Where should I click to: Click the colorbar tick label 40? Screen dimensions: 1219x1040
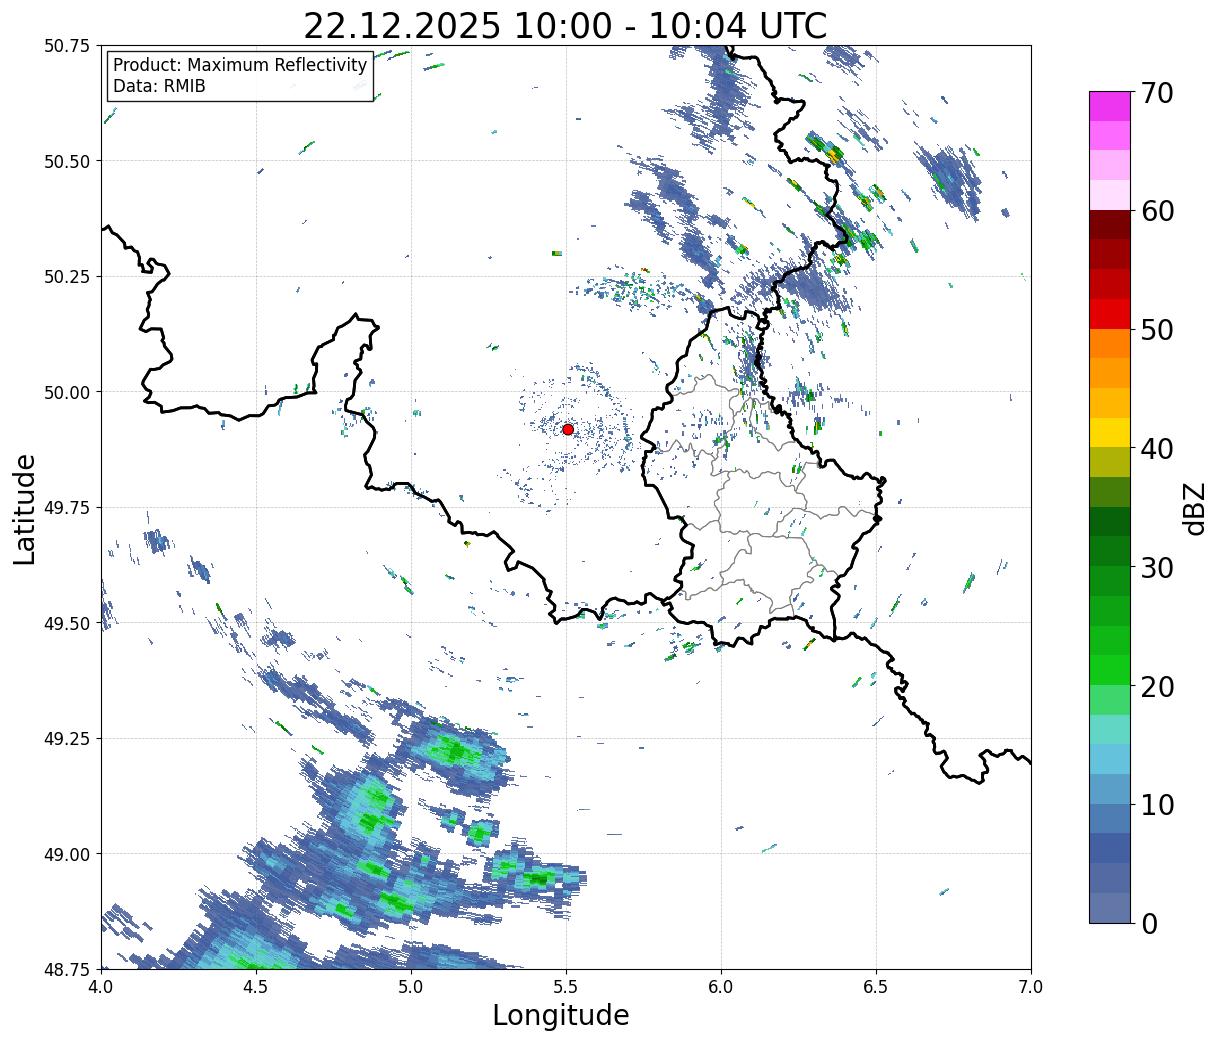tap(1157, 449)
